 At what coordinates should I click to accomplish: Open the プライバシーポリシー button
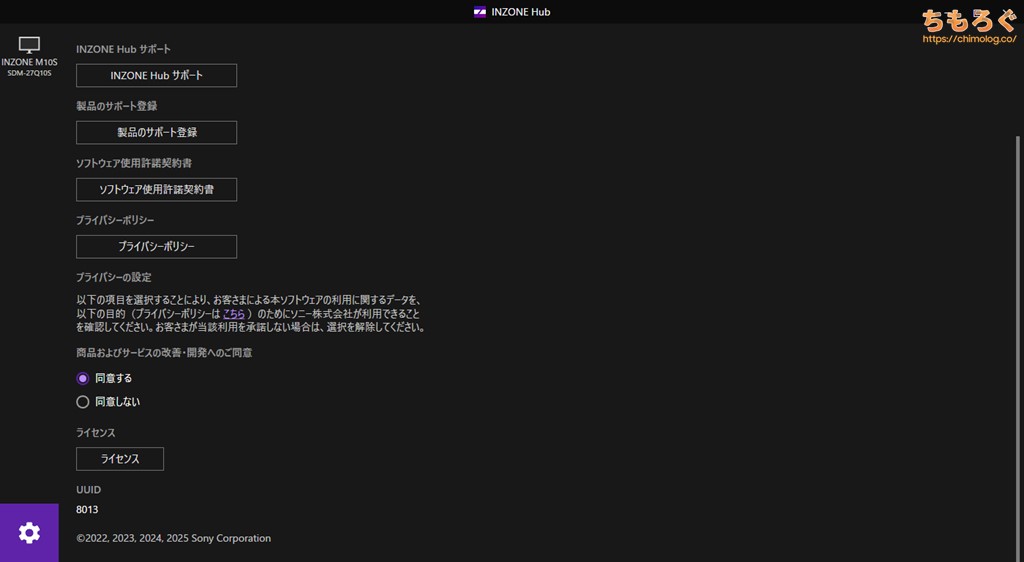[x=157, y=247]
